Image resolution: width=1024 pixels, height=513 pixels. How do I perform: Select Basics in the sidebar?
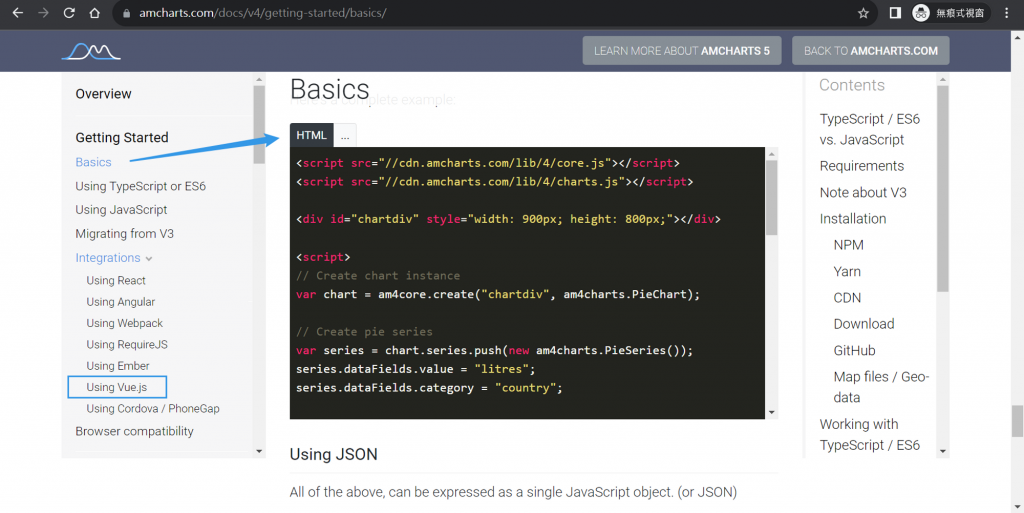pos(93,162)
